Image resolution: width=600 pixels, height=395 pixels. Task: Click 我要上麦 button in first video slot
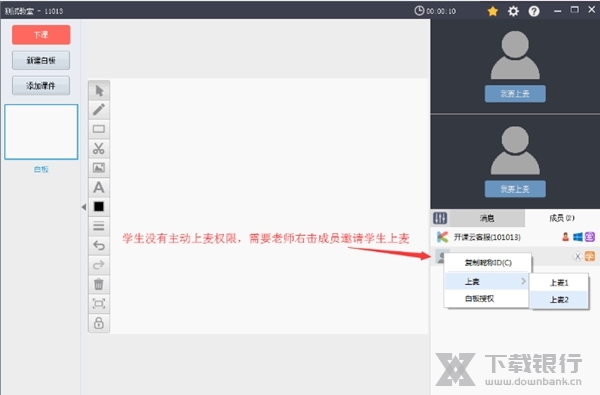515,94
